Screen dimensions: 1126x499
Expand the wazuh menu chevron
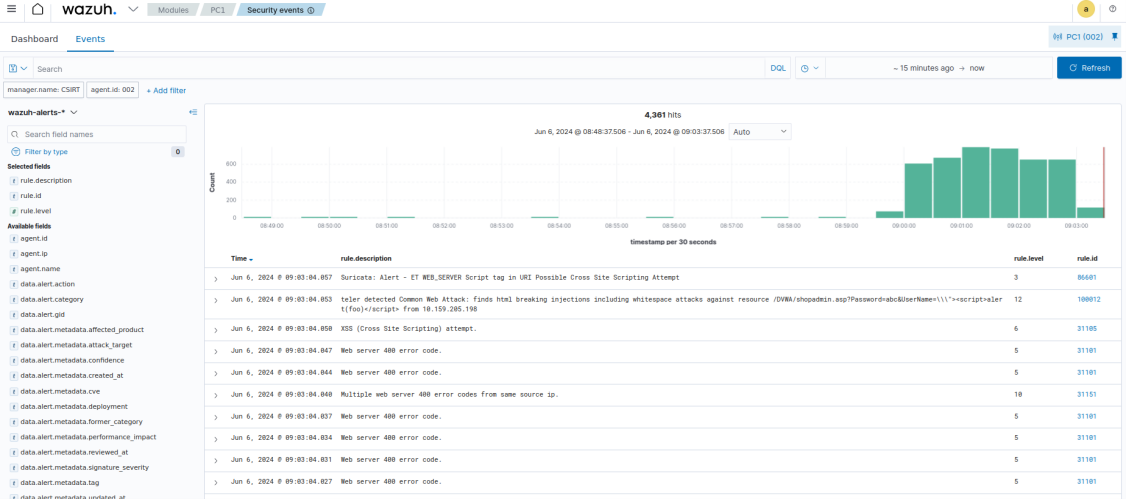click(x=133, y=9)
